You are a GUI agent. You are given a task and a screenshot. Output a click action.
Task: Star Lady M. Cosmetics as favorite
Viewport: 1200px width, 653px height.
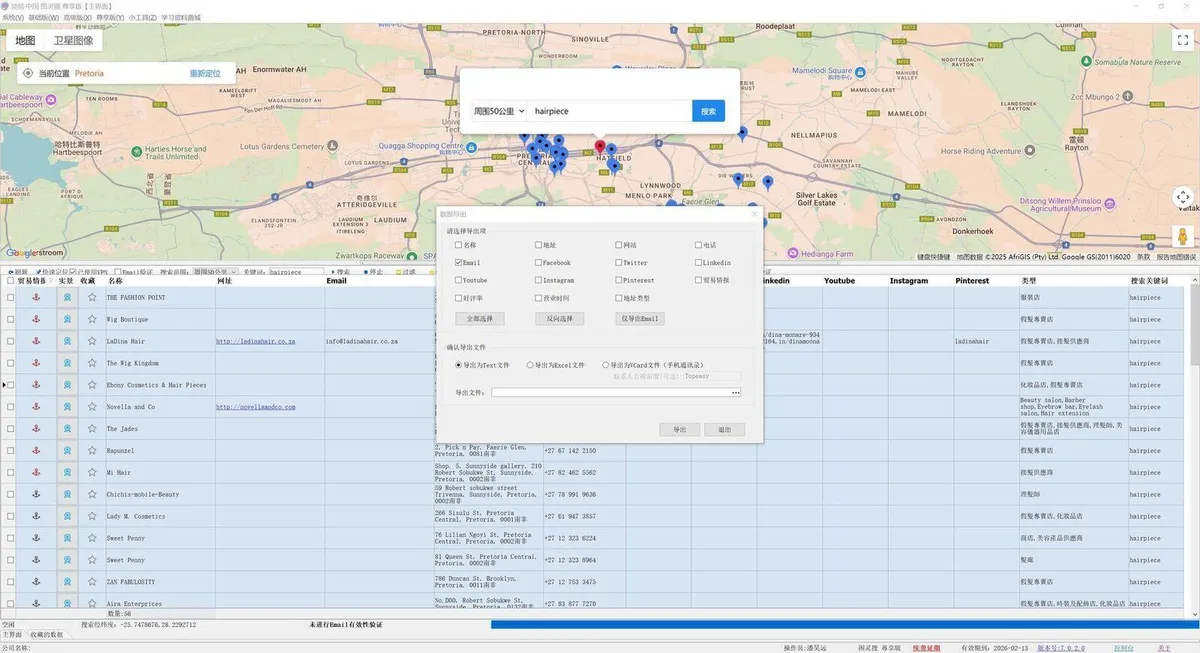point(91,516)
